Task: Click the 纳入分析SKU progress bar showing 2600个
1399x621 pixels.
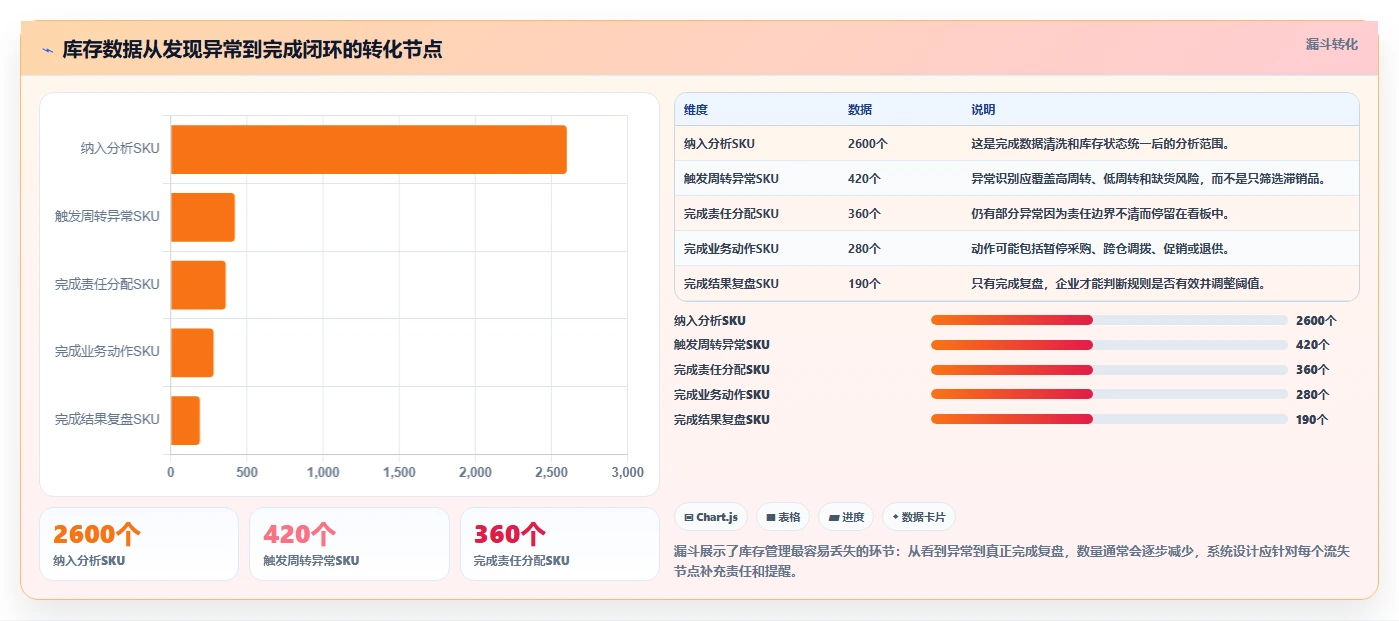Action: click(x=1109, y=320)
